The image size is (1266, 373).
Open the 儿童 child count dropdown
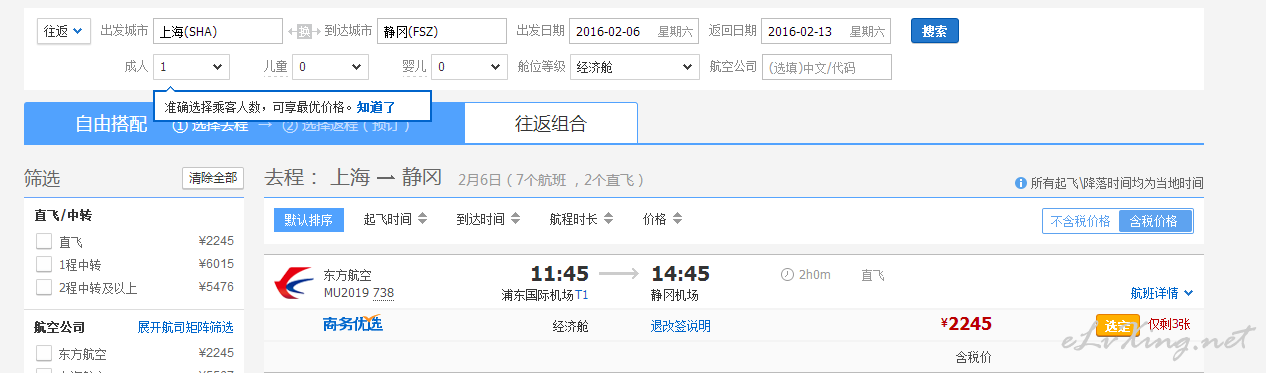331,67
